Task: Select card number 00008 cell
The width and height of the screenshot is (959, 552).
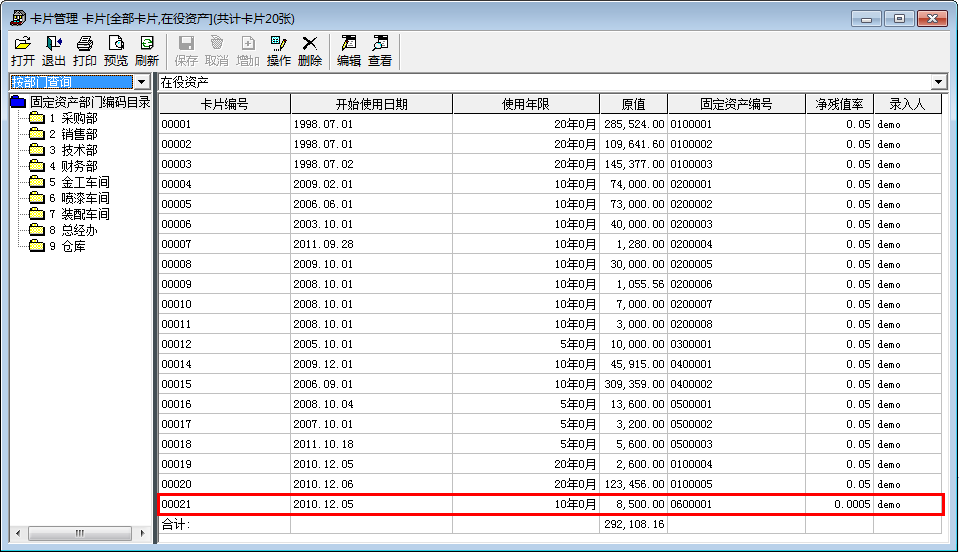Action: pos(224,264)
